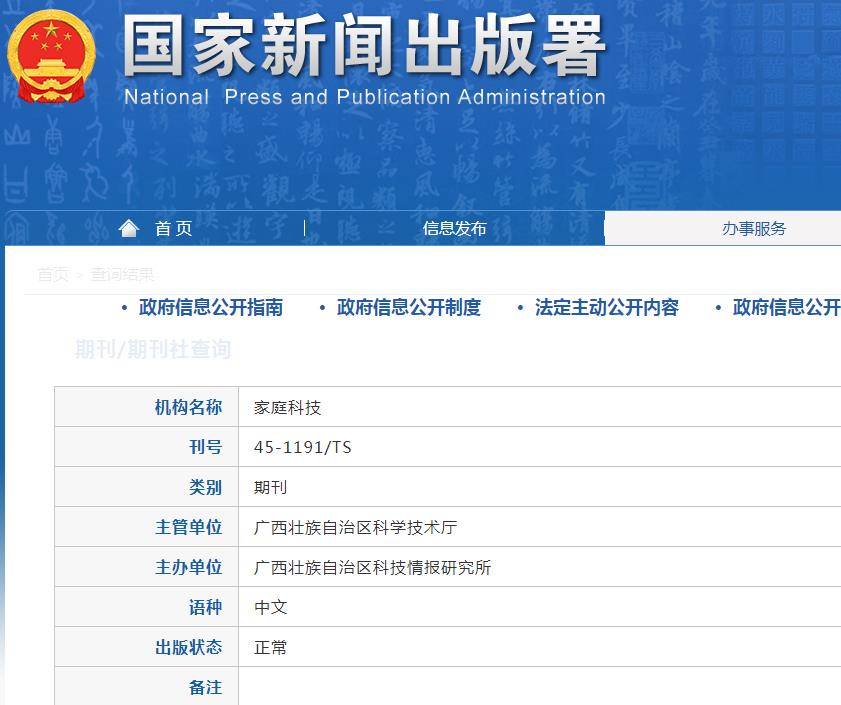841x705 pixels.
Task: Click the English site subtitle text
Action: [365, 97]
